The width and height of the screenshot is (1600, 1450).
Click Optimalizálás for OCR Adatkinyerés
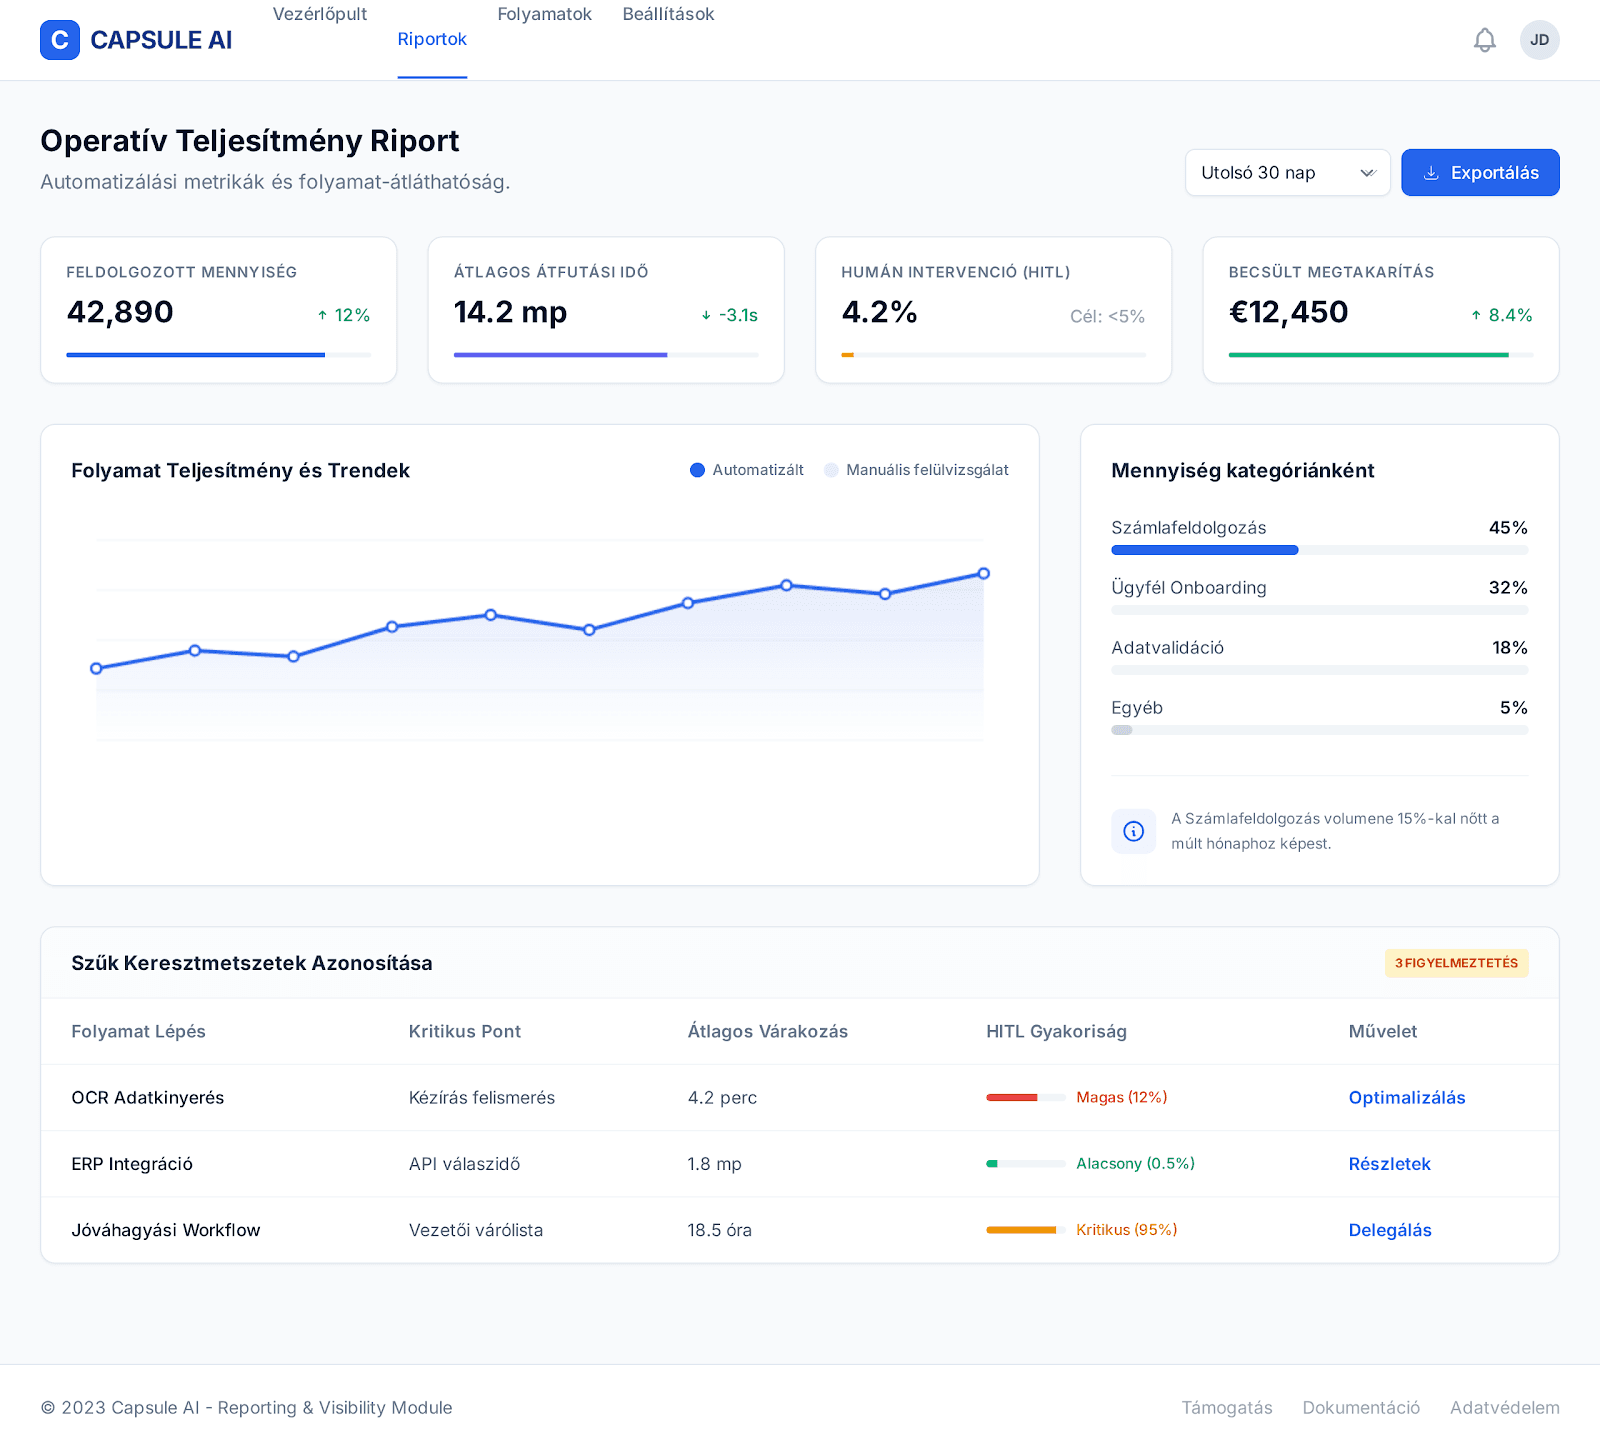click(x=1406, y=1098)
